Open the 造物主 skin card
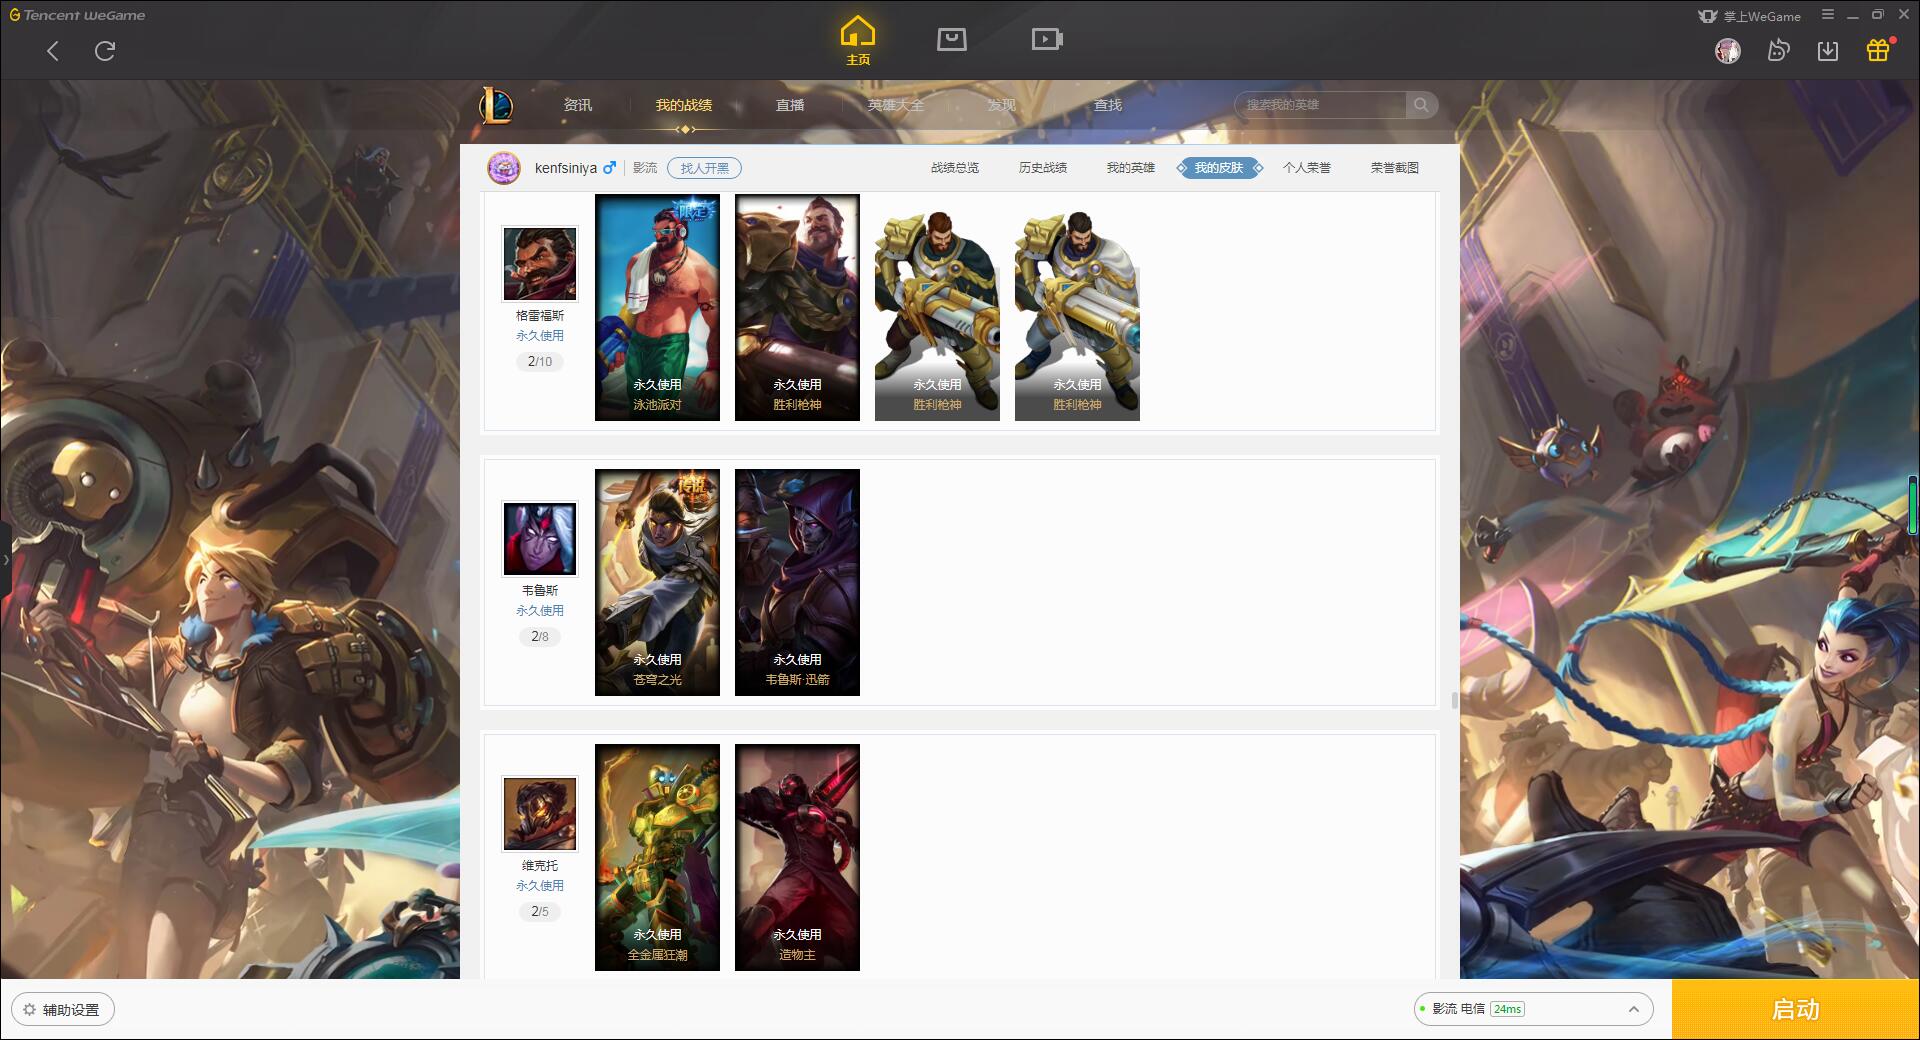 (x=797, y=857)
